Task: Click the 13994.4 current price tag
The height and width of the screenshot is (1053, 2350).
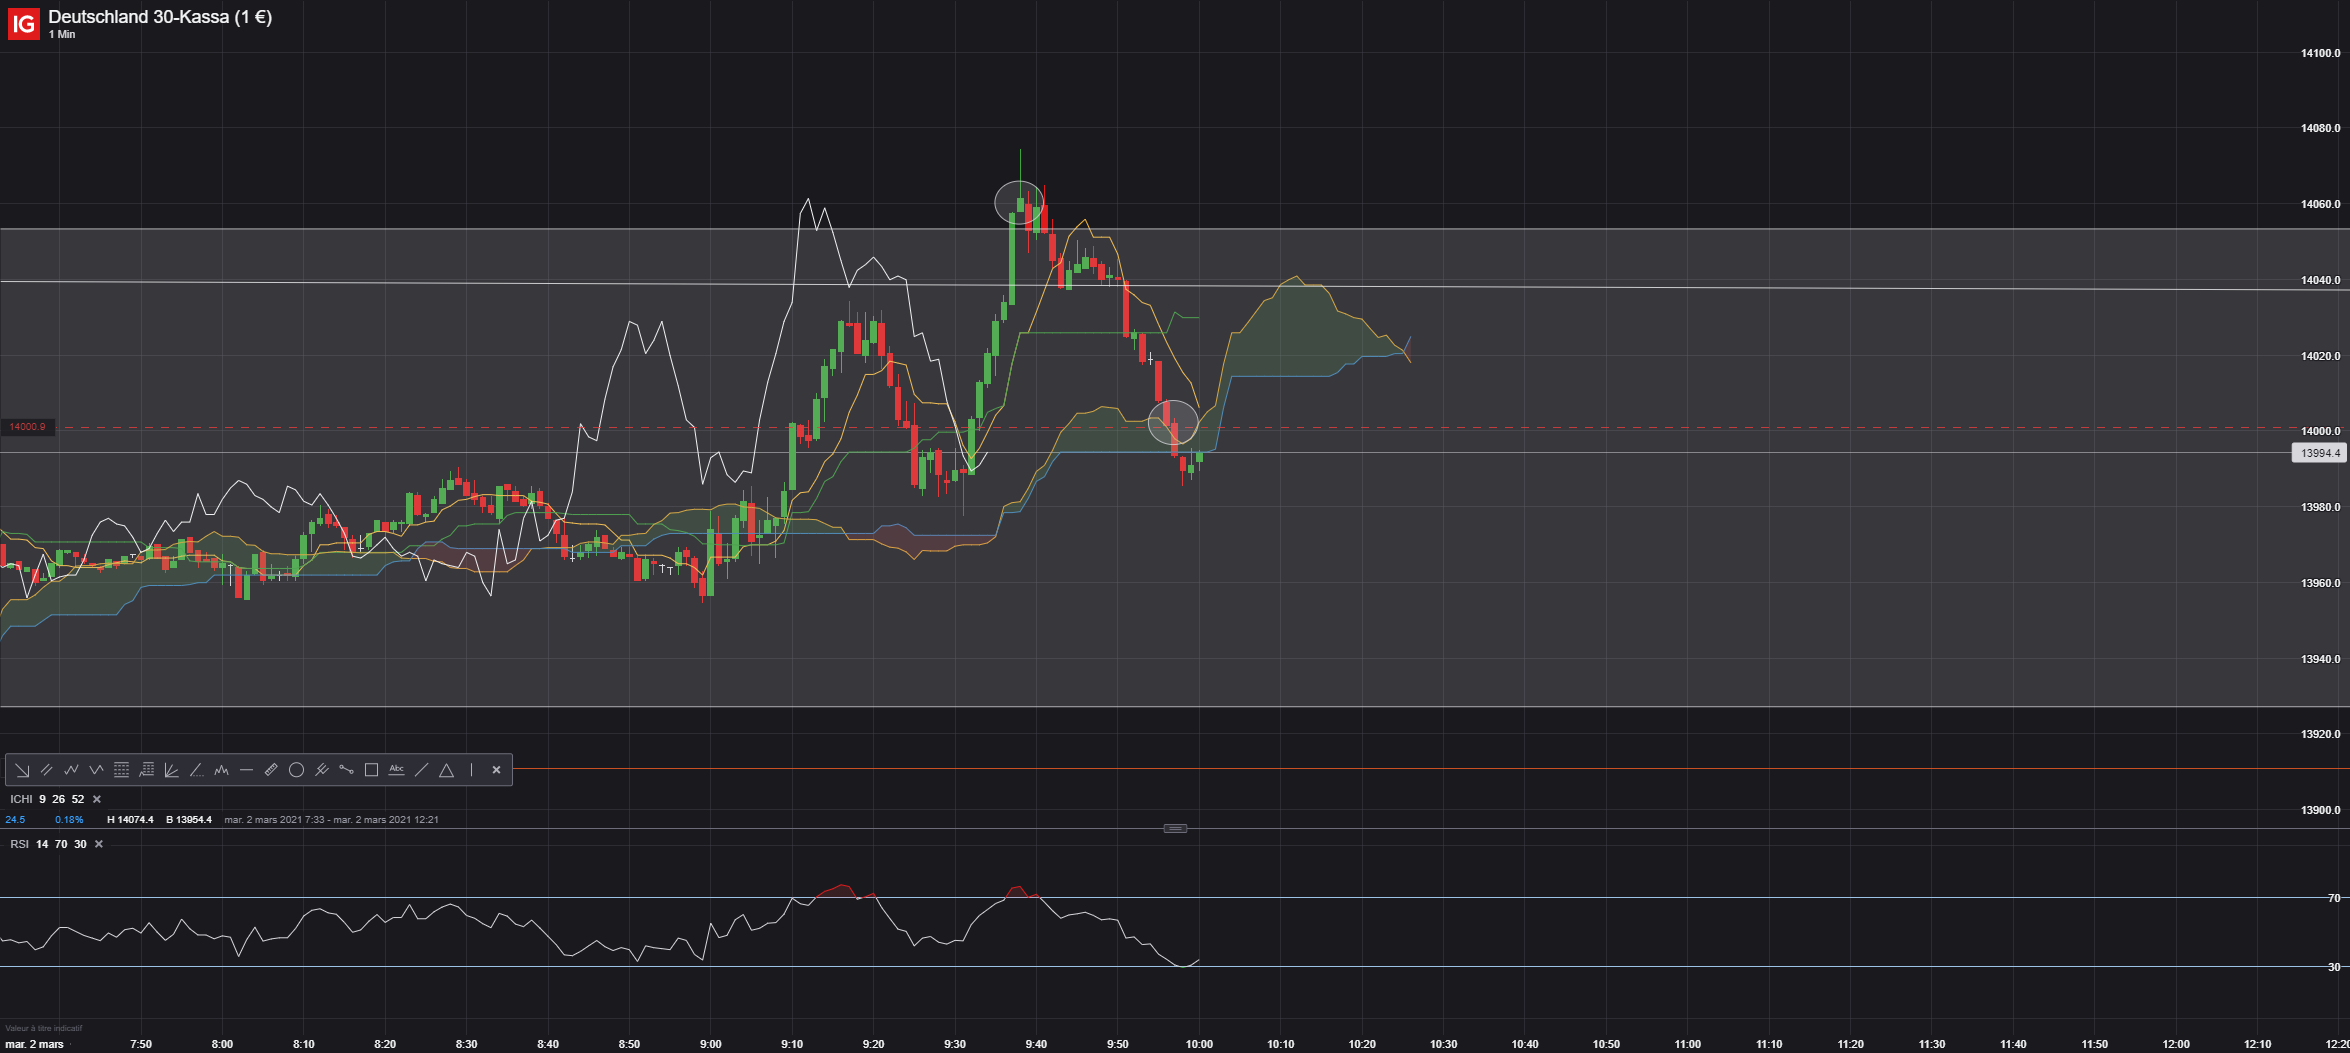Action: (x=2319, y=453)
